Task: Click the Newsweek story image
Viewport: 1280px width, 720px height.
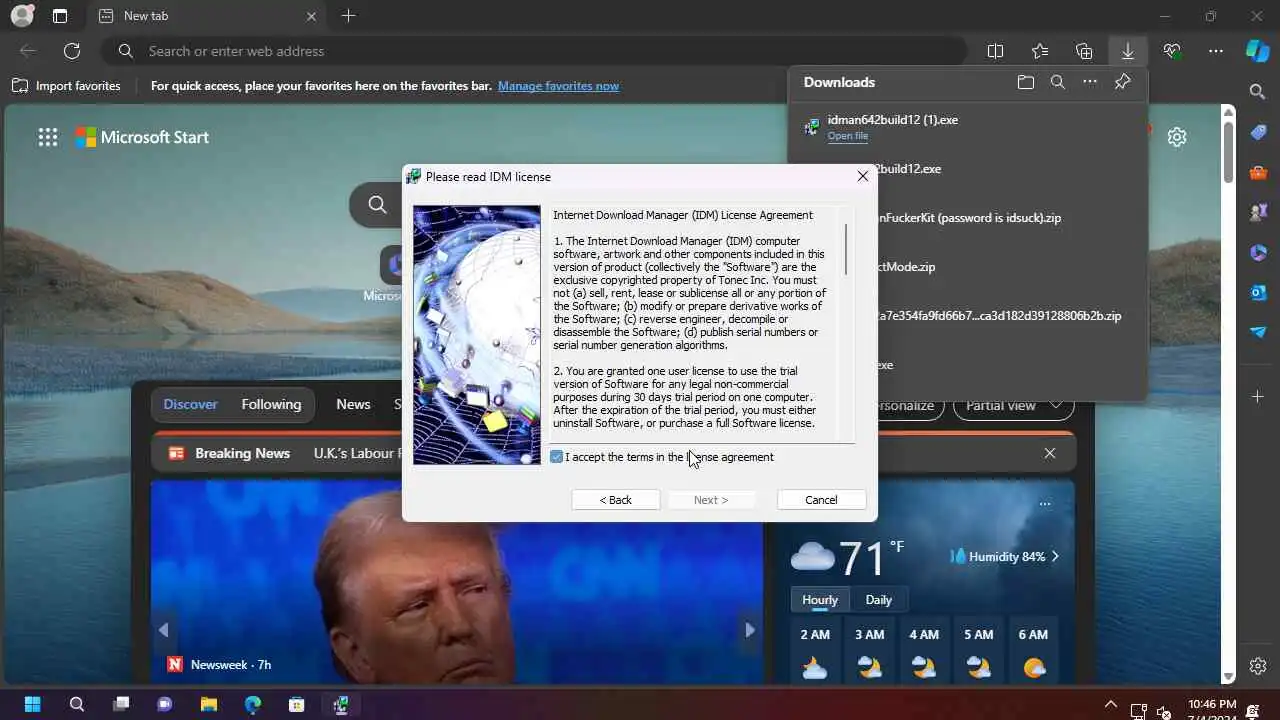Action: coord(457,580)
